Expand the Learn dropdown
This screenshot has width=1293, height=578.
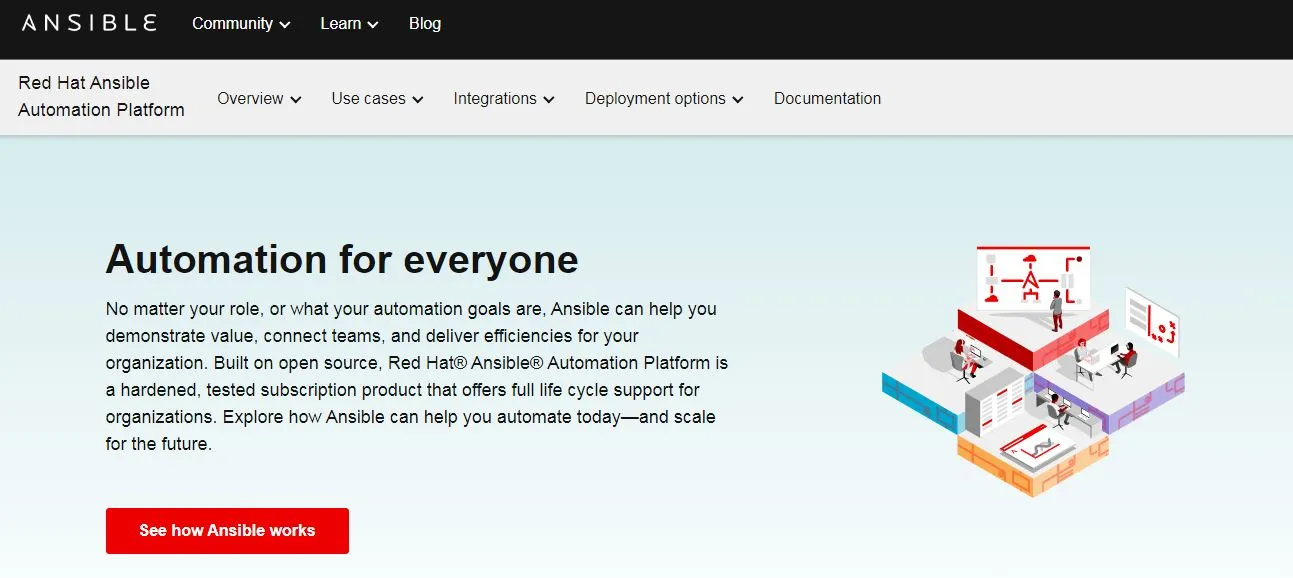(x=349, y=23)
